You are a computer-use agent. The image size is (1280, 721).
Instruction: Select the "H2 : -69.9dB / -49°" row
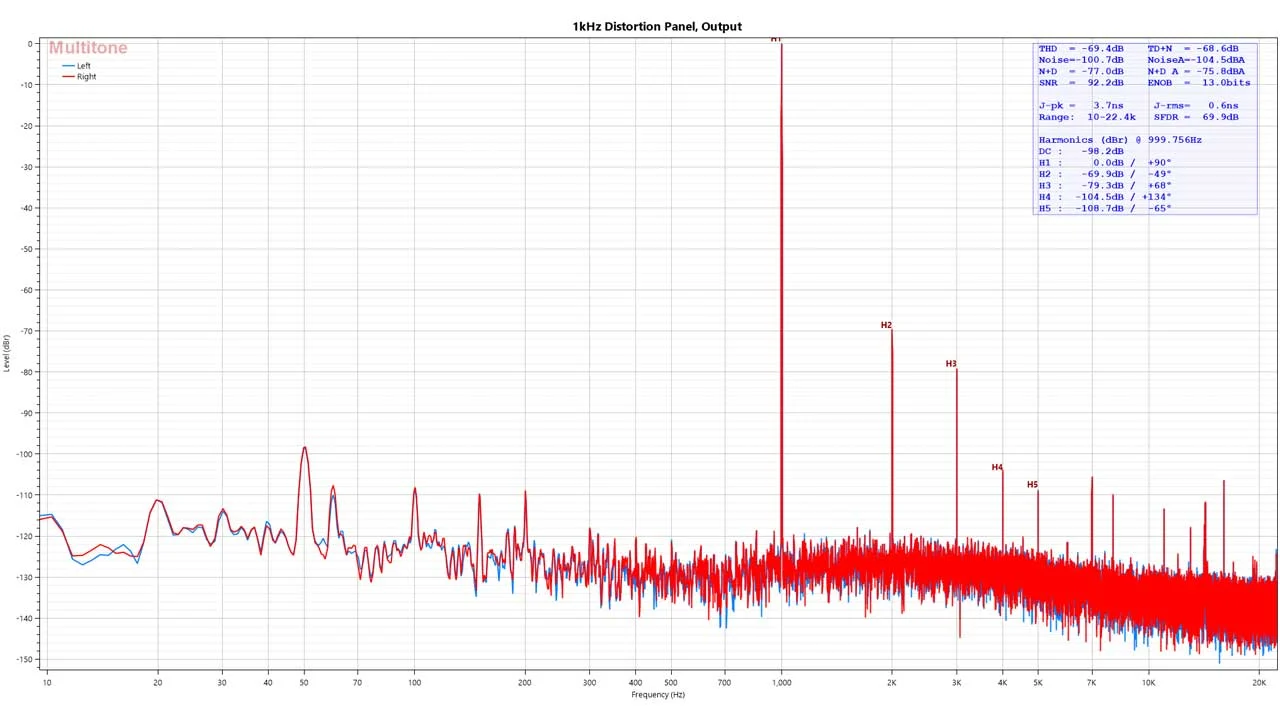click(x=1105, y=174)
